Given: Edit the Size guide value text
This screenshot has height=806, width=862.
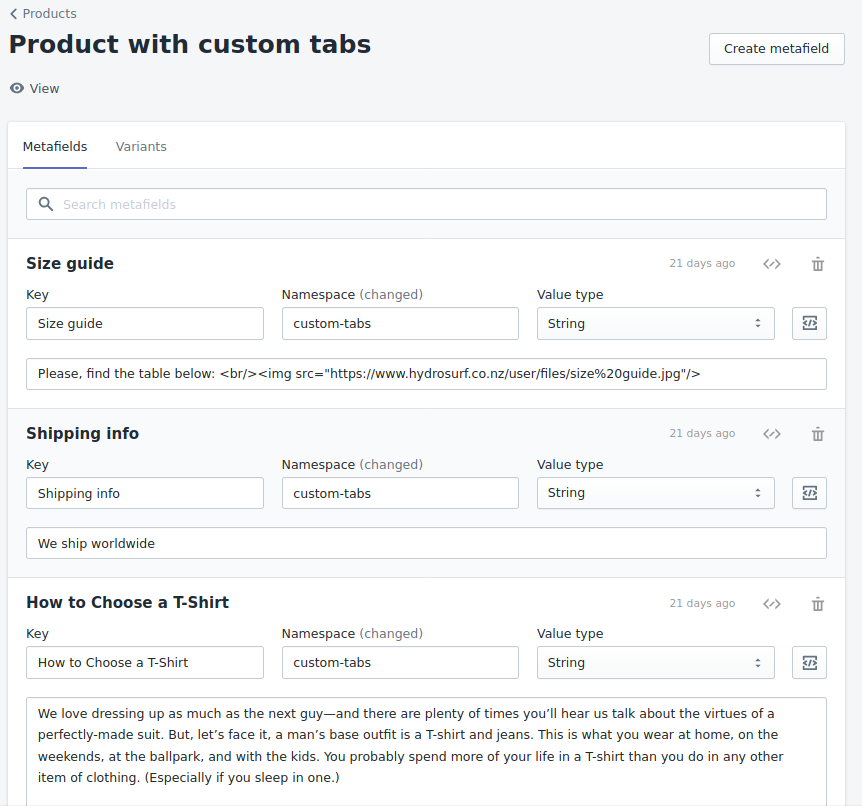Looking at the screenshot, I should [x=426, y=374].
